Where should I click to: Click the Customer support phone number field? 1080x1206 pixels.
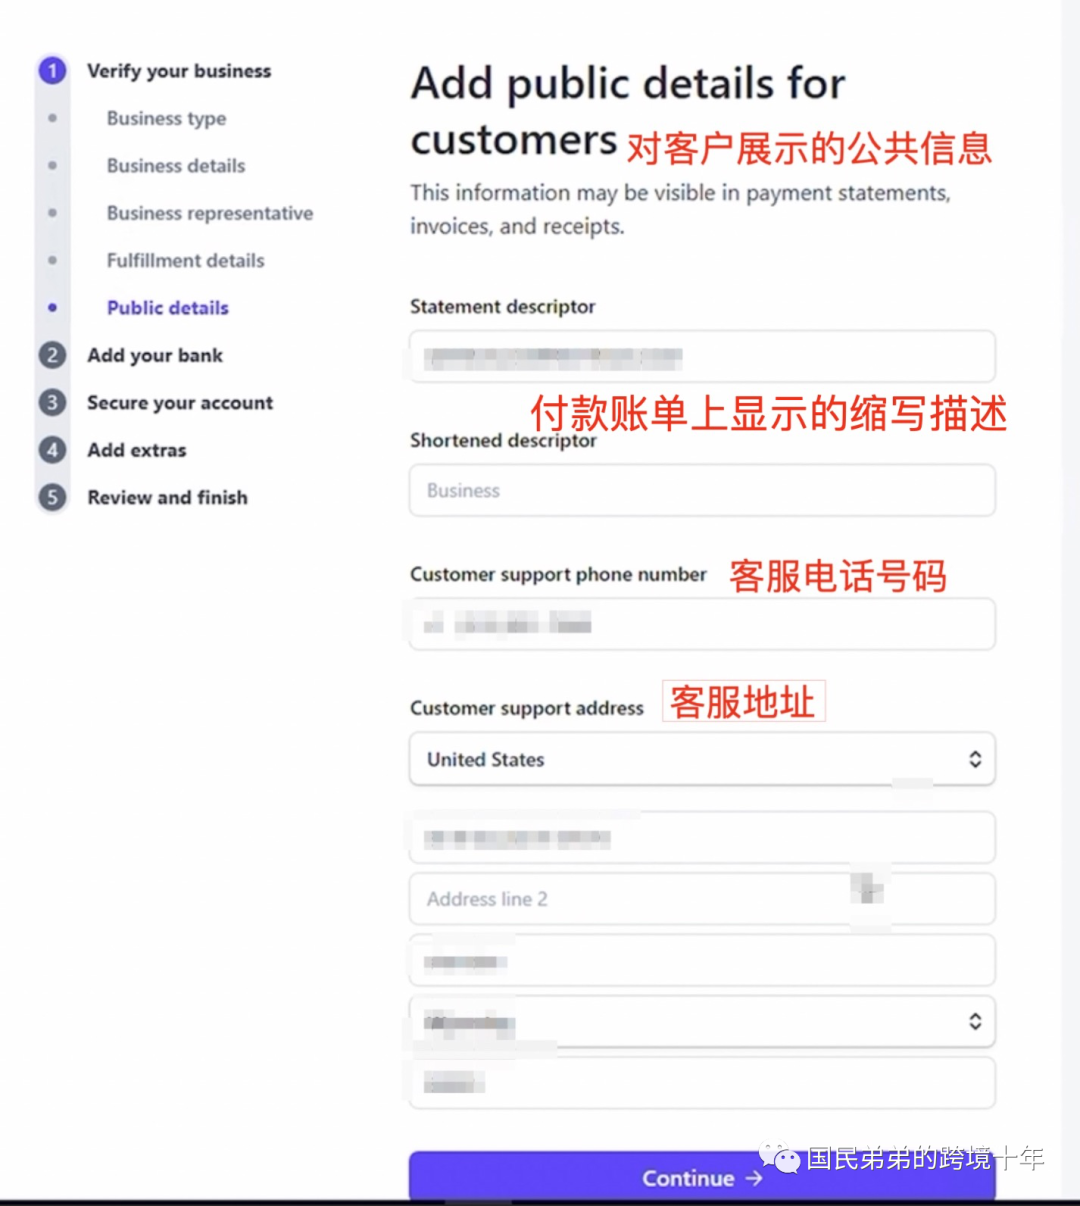(702, 624)
